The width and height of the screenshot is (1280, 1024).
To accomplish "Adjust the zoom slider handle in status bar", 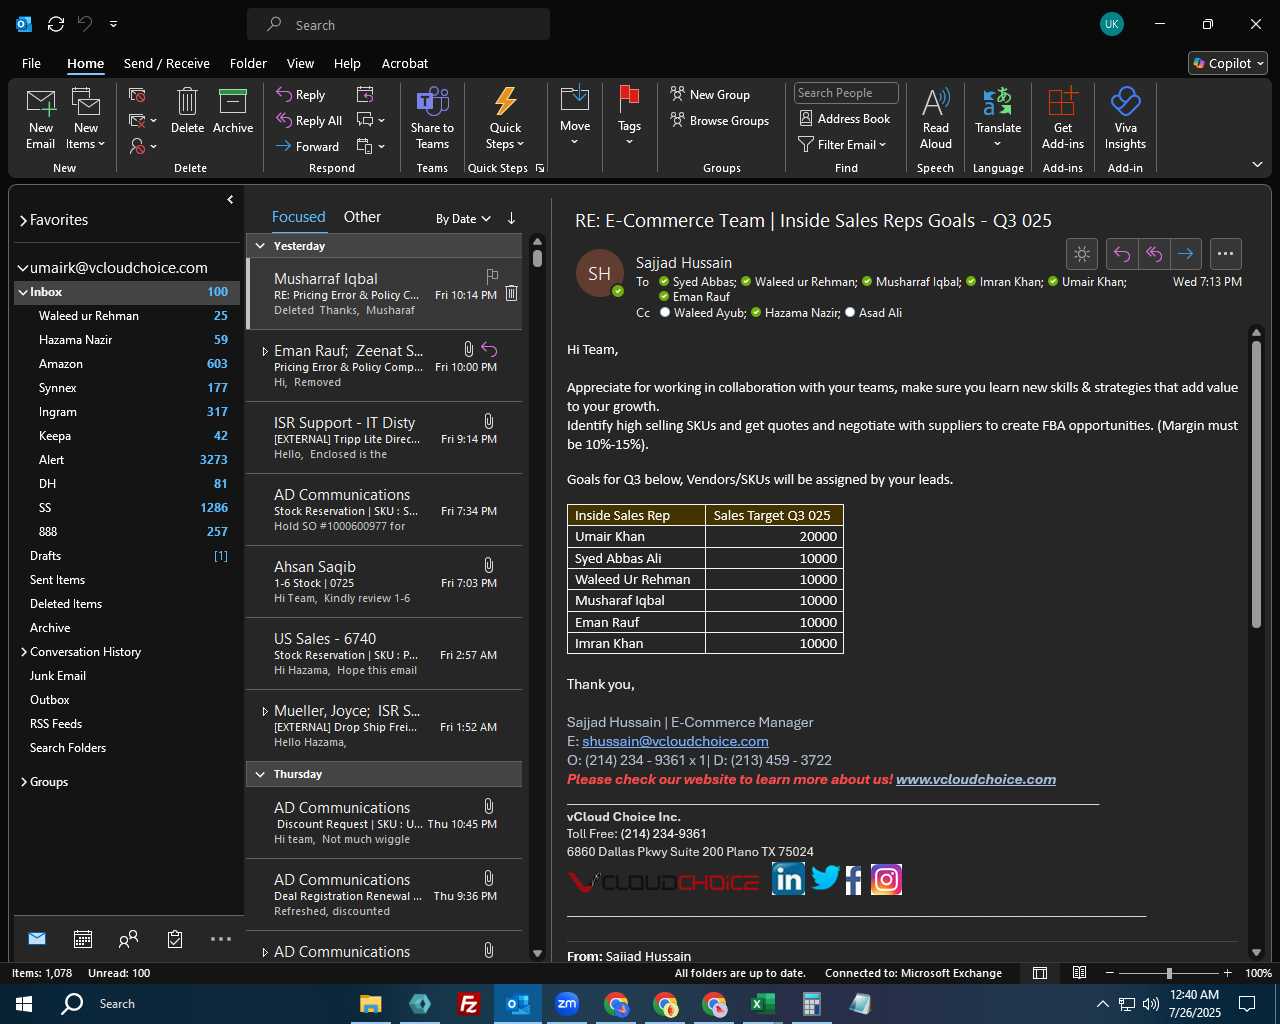I will [1168, 973].
